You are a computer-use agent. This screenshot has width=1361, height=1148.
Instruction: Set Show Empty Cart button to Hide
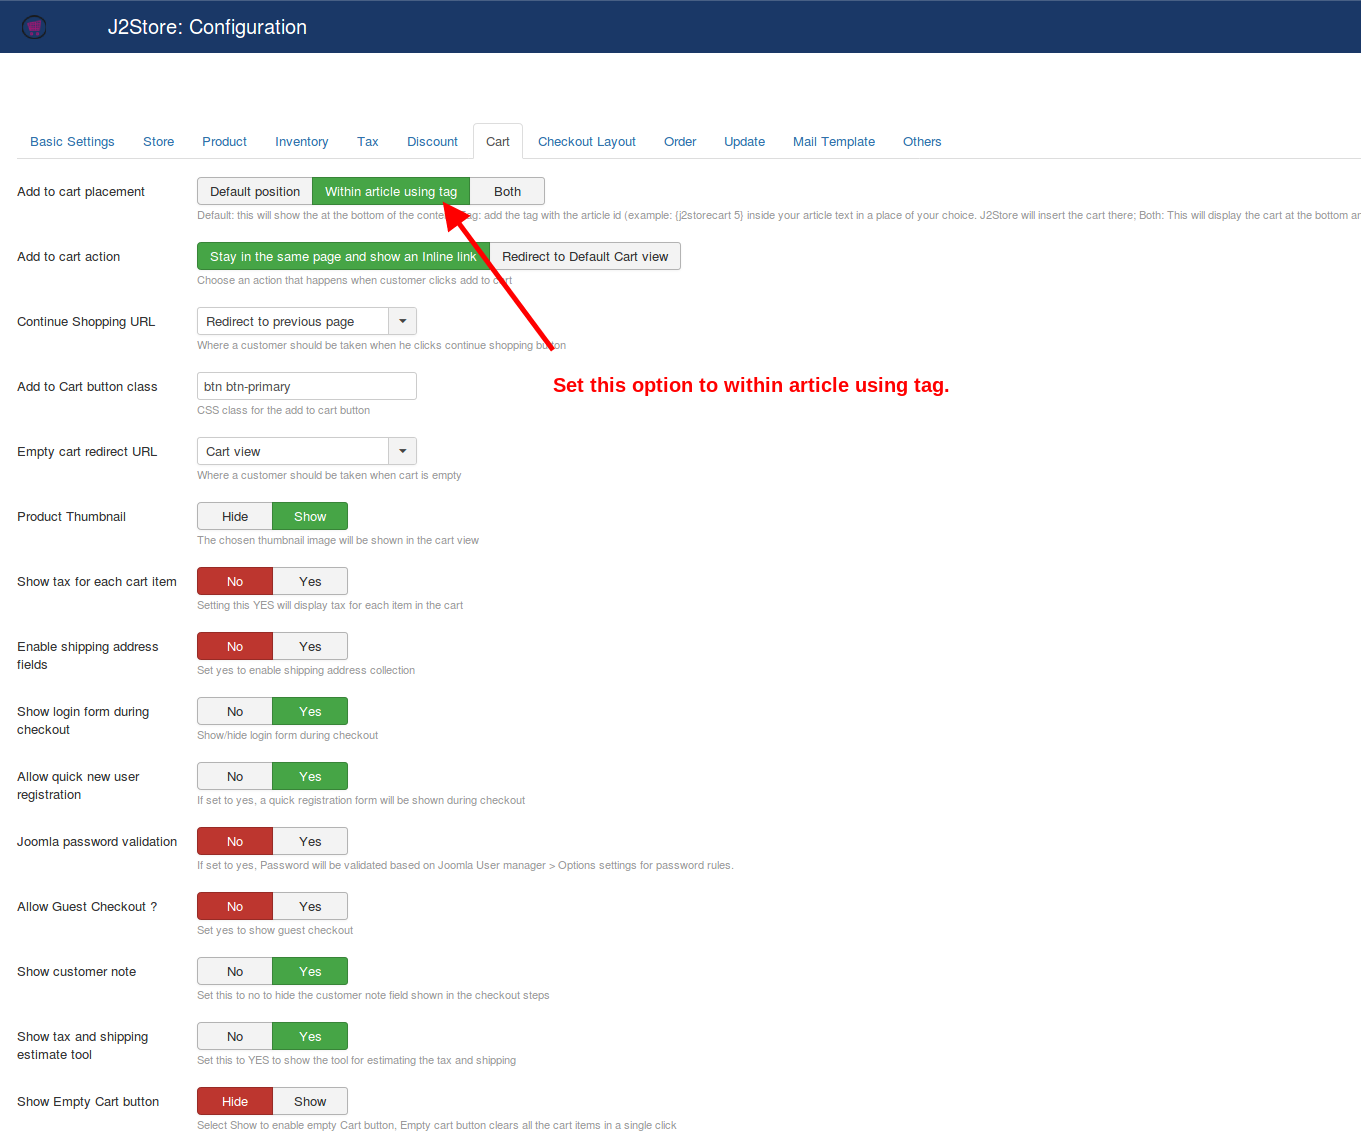[x=235, y=1102]
